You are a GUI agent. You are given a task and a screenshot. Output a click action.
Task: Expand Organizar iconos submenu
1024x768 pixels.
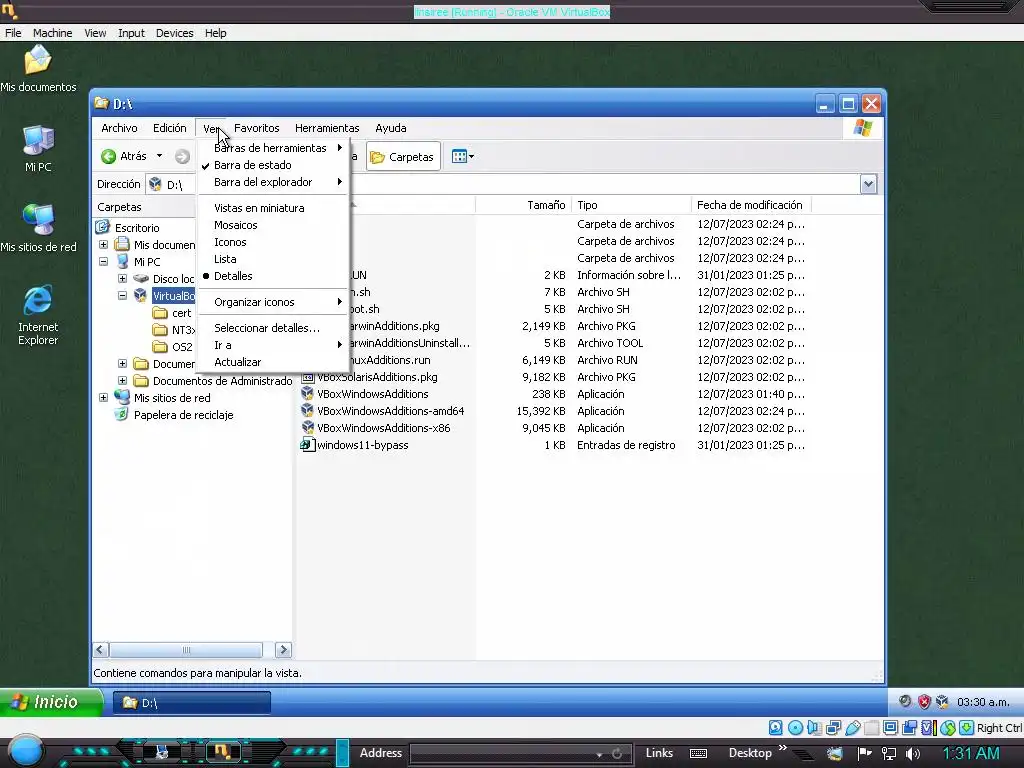(x=274, y=302)
